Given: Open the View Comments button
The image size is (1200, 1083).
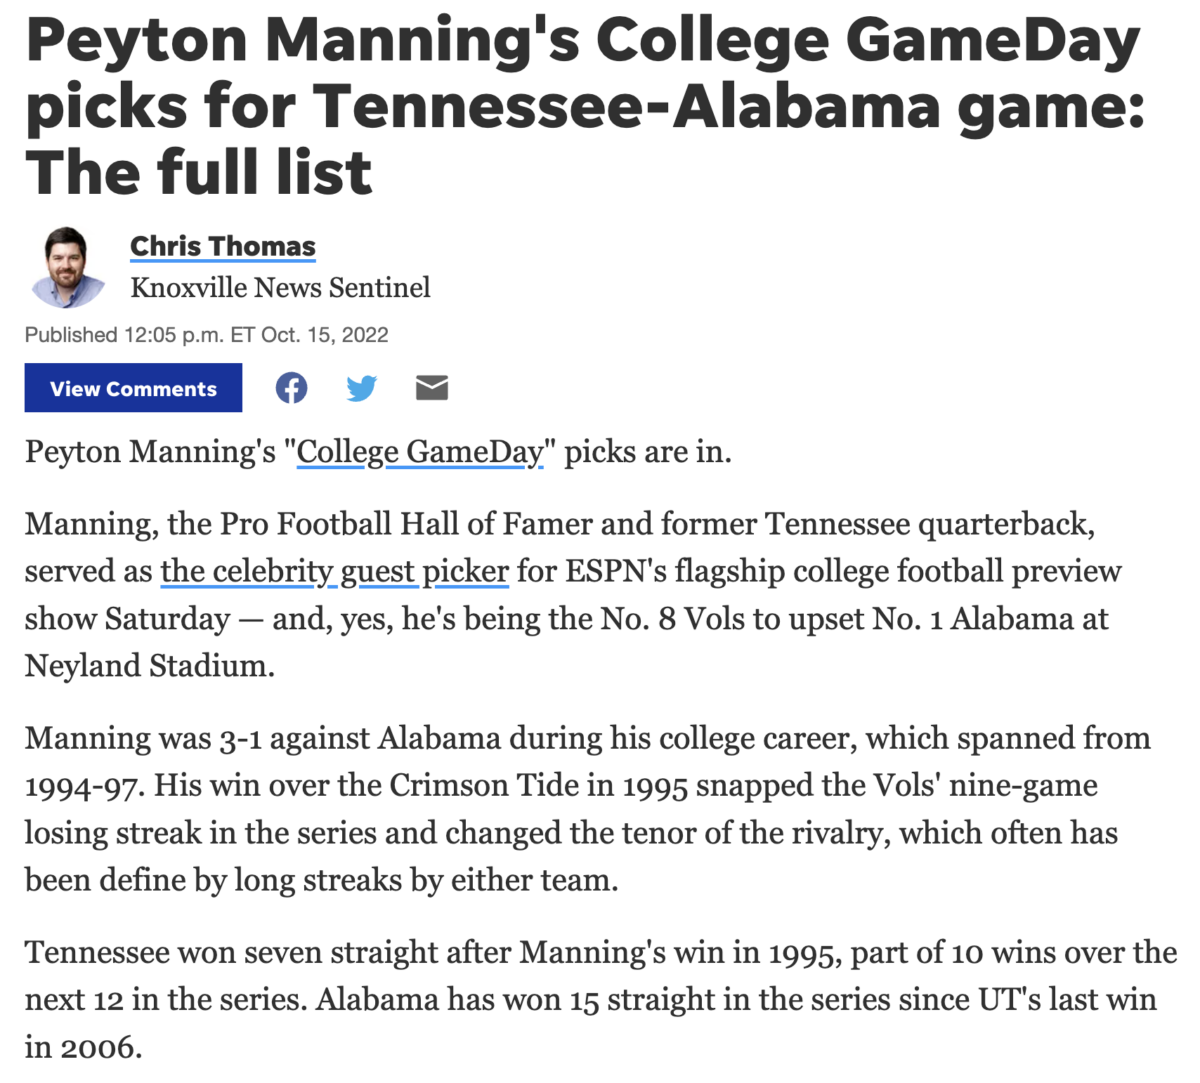Looking at the screenshot, I should tap(133, 388).
